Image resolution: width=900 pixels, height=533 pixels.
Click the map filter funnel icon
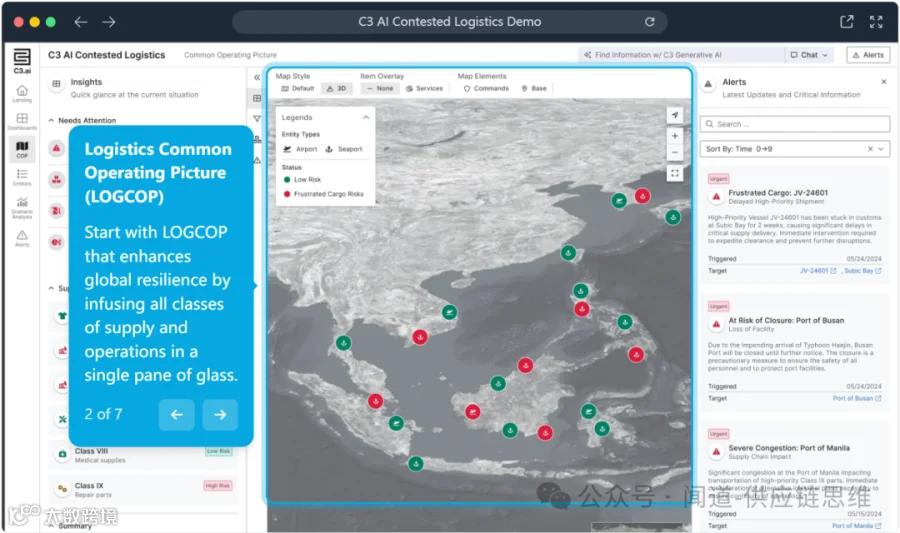tap(257, 119)
